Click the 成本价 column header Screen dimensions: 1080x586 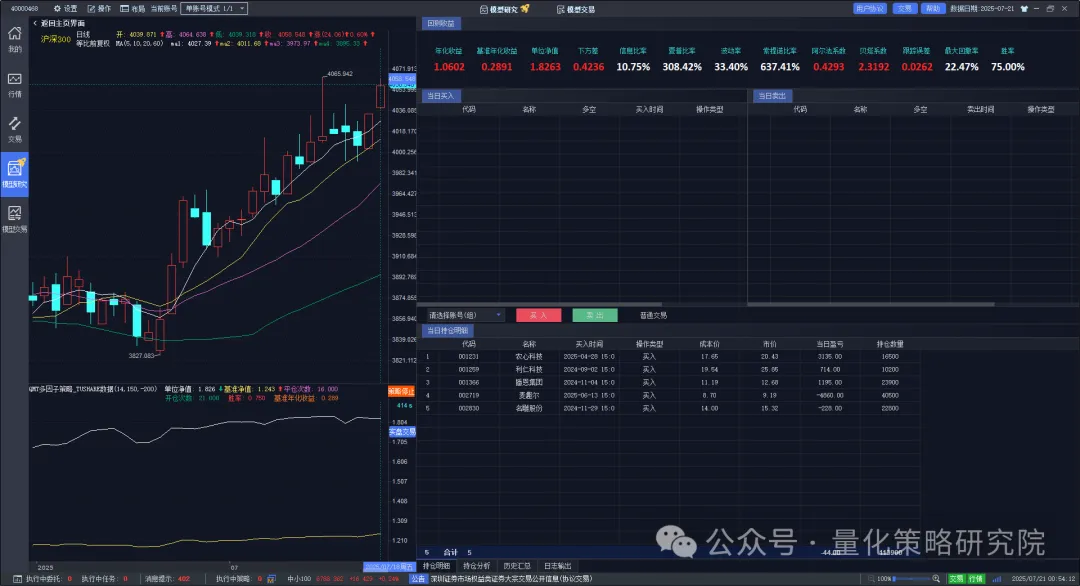(x=709, y=344)
